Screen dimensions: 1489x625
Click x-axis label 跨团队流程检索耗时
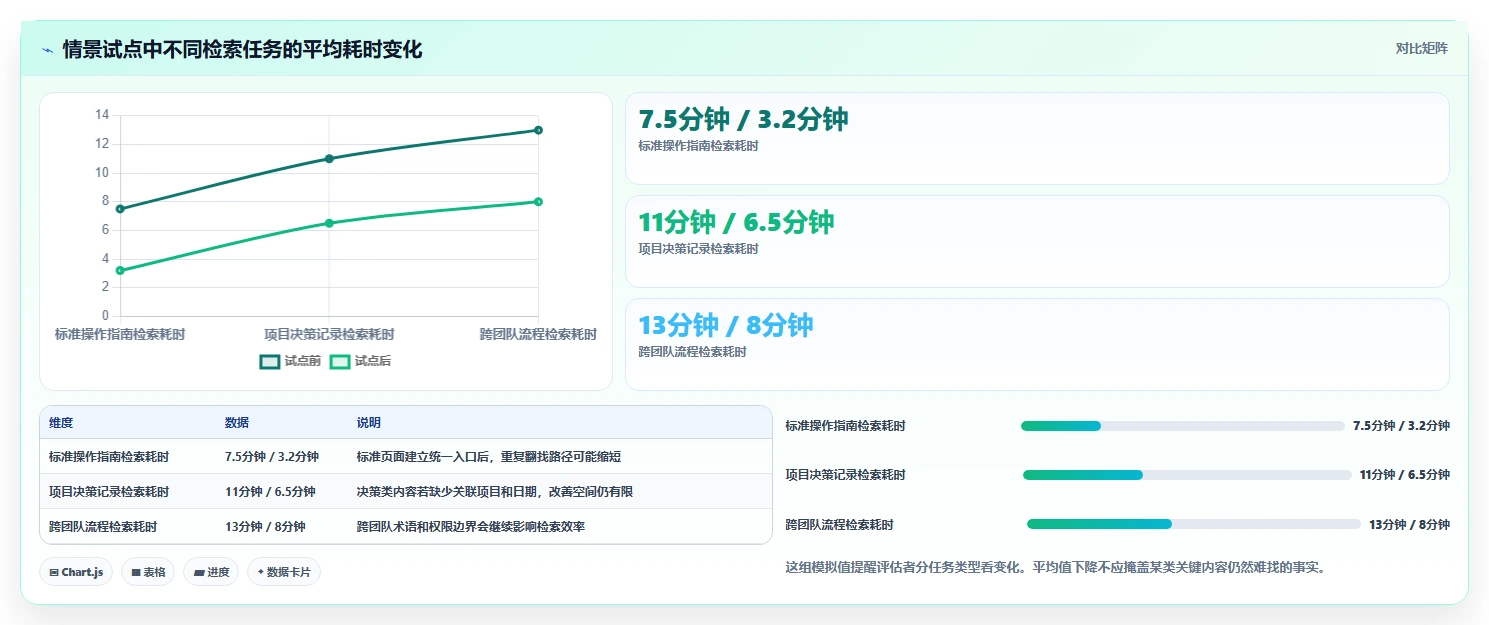point(538,334)
